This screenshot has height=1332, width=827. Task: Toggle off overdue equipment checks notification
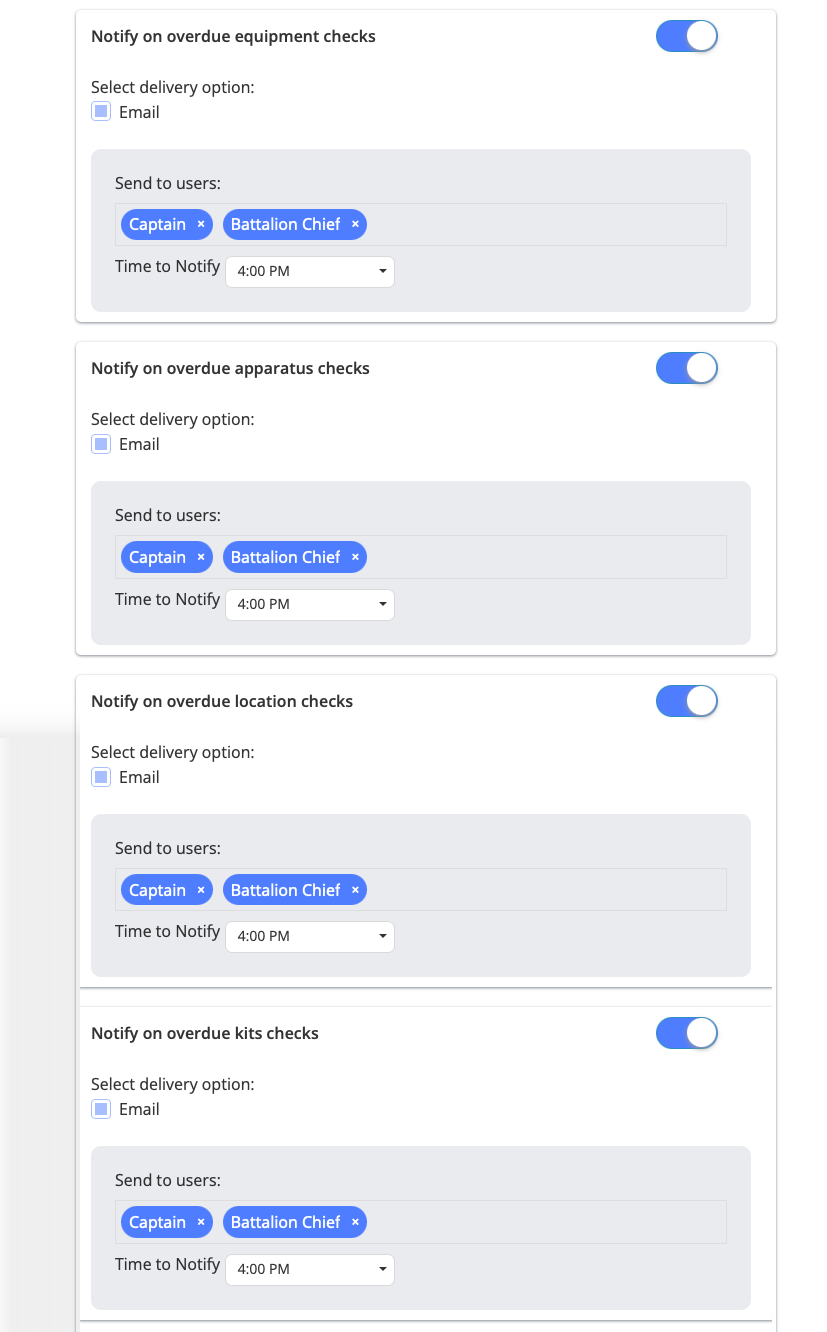(687, 37)
